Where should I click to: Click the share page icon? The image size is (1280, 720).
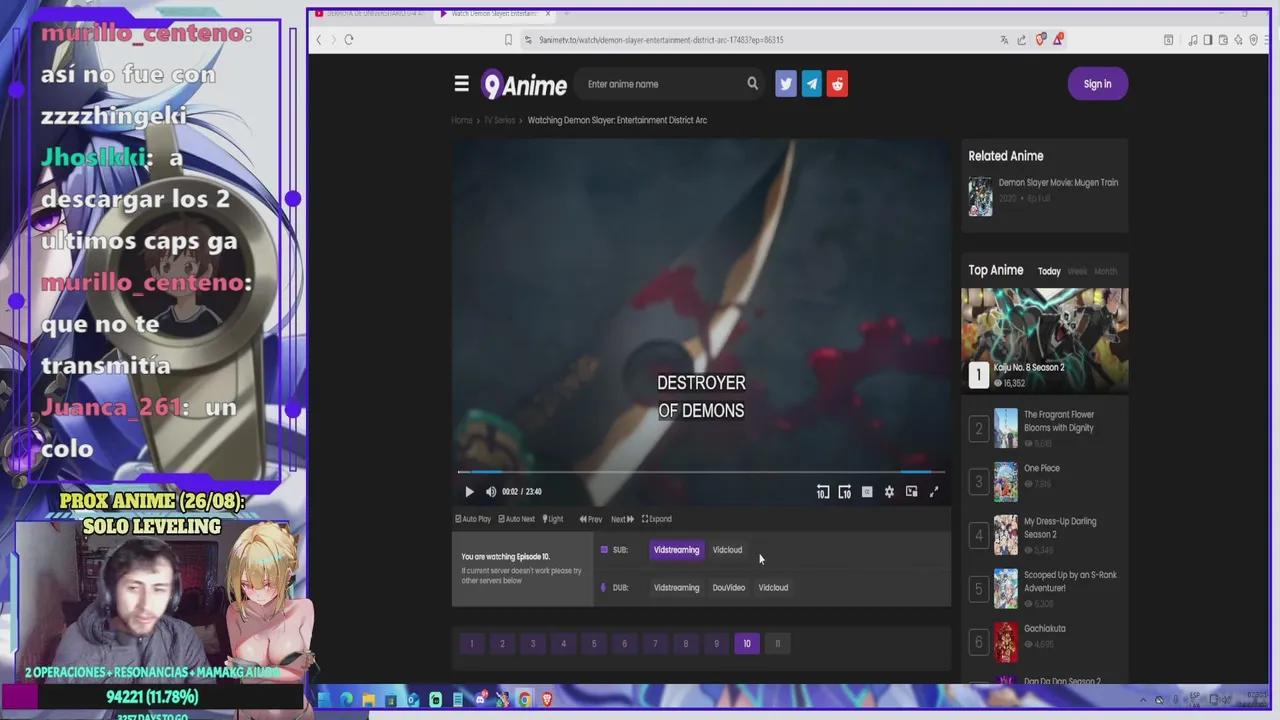pos(1021,40)
